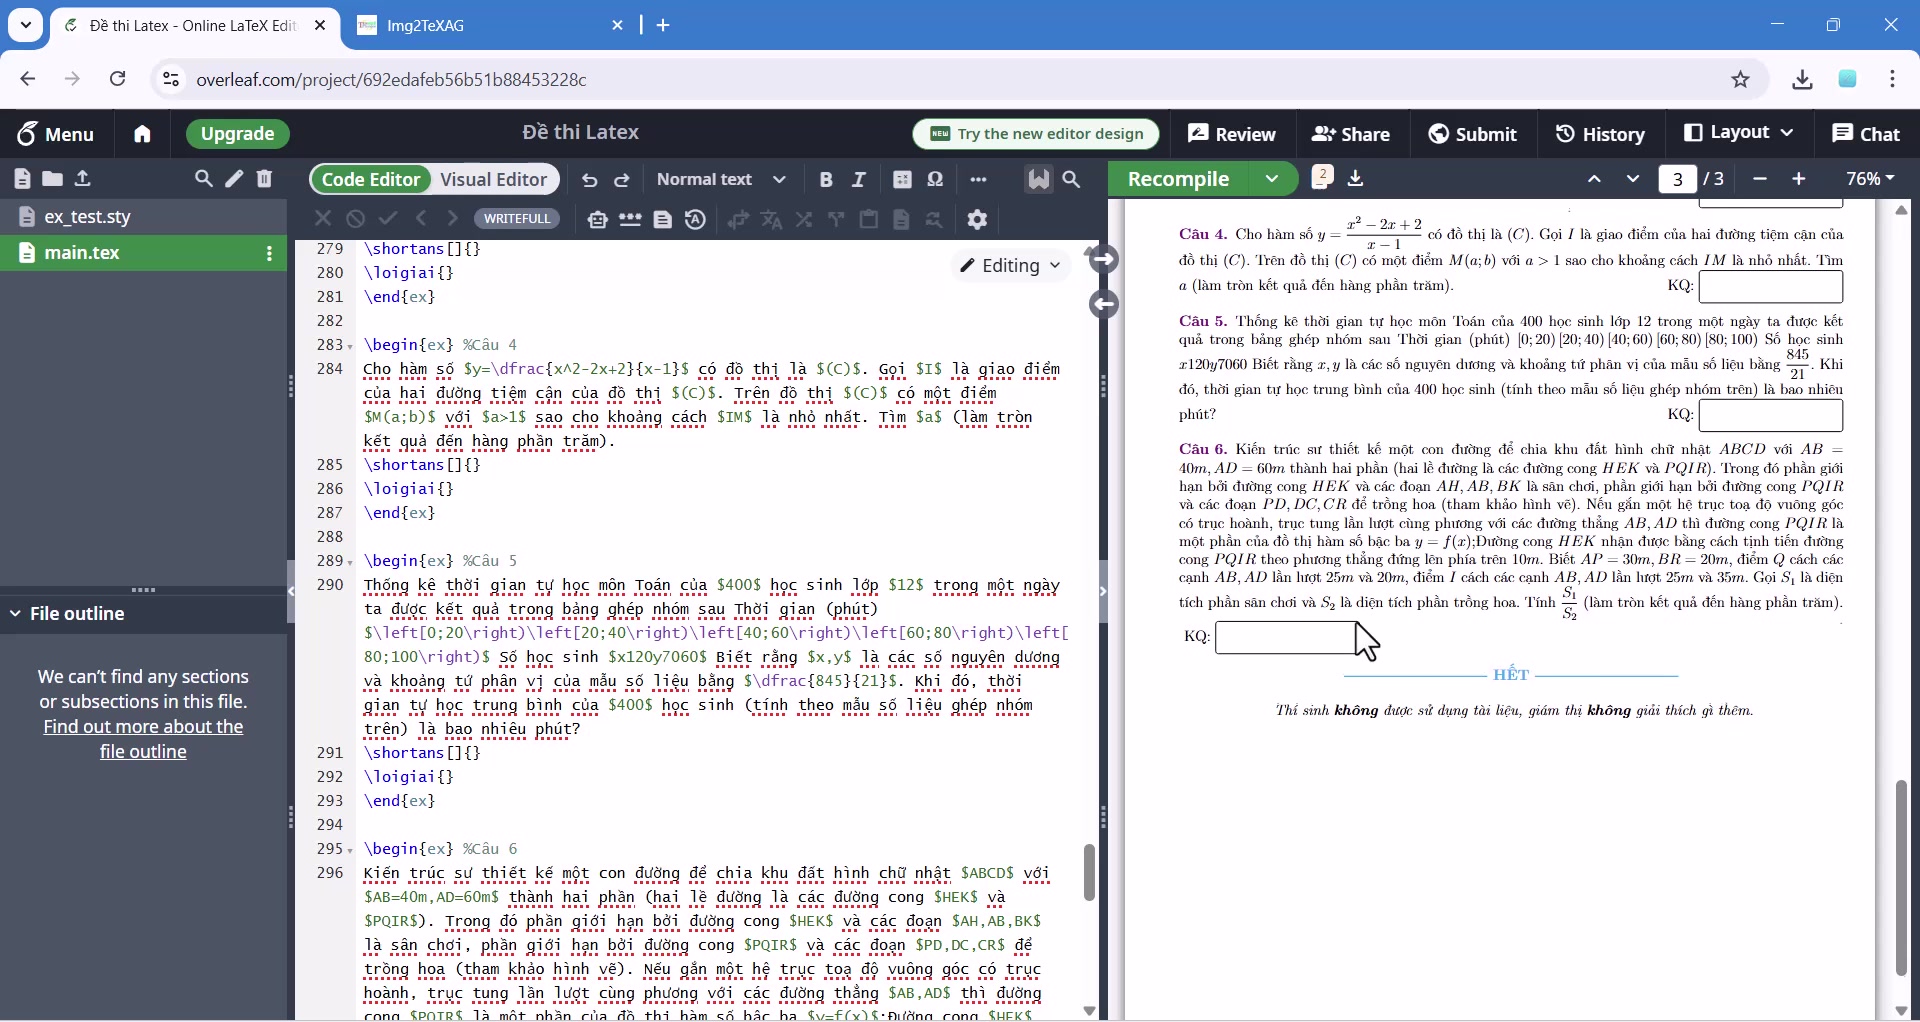Open the Editing mode dropdown
This screenshot has width=1920, height=1022.
(1010, 265)
